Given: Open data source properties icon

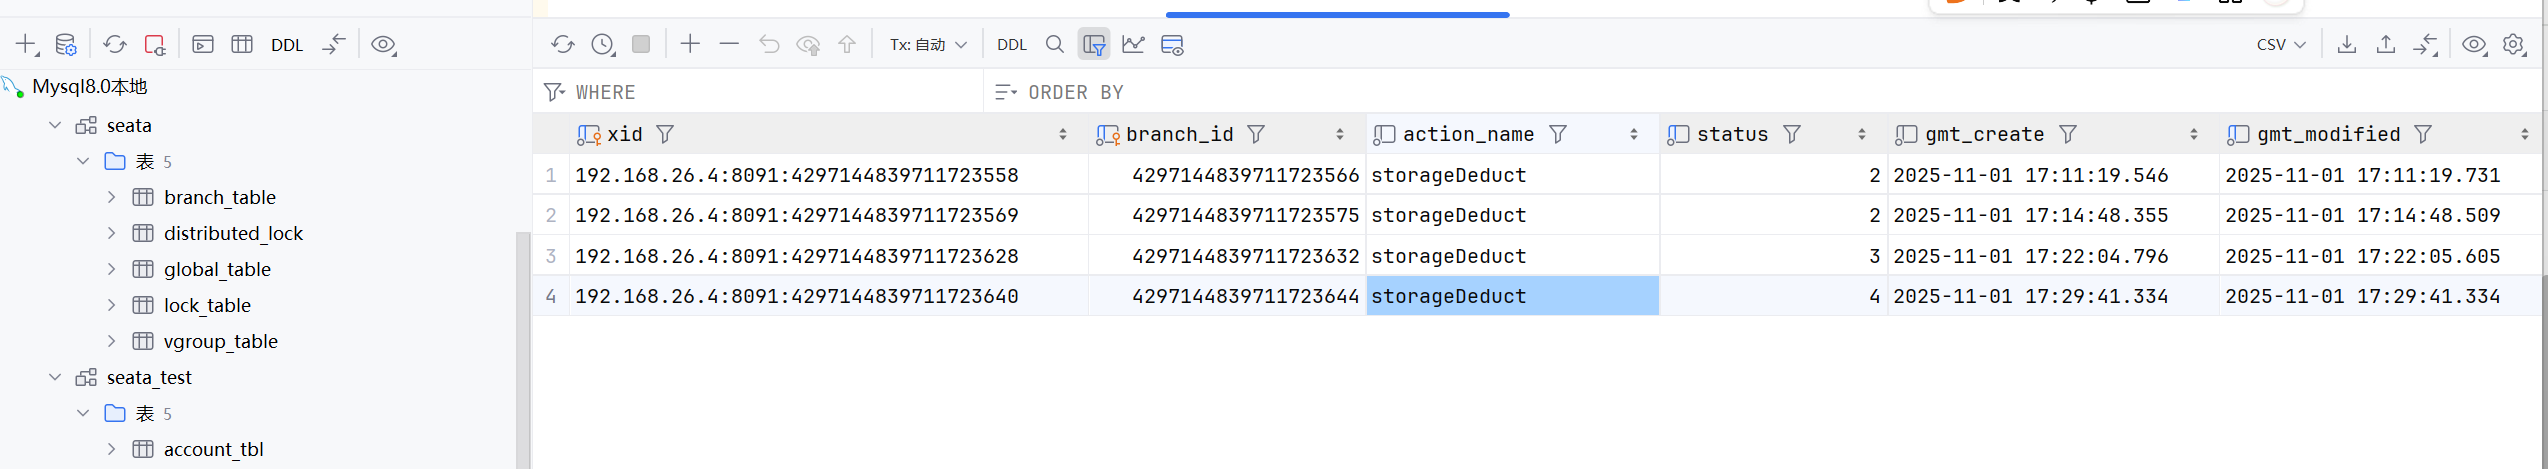Looking at the screenshot, I should pyautogui.click(x=66, y=45).
